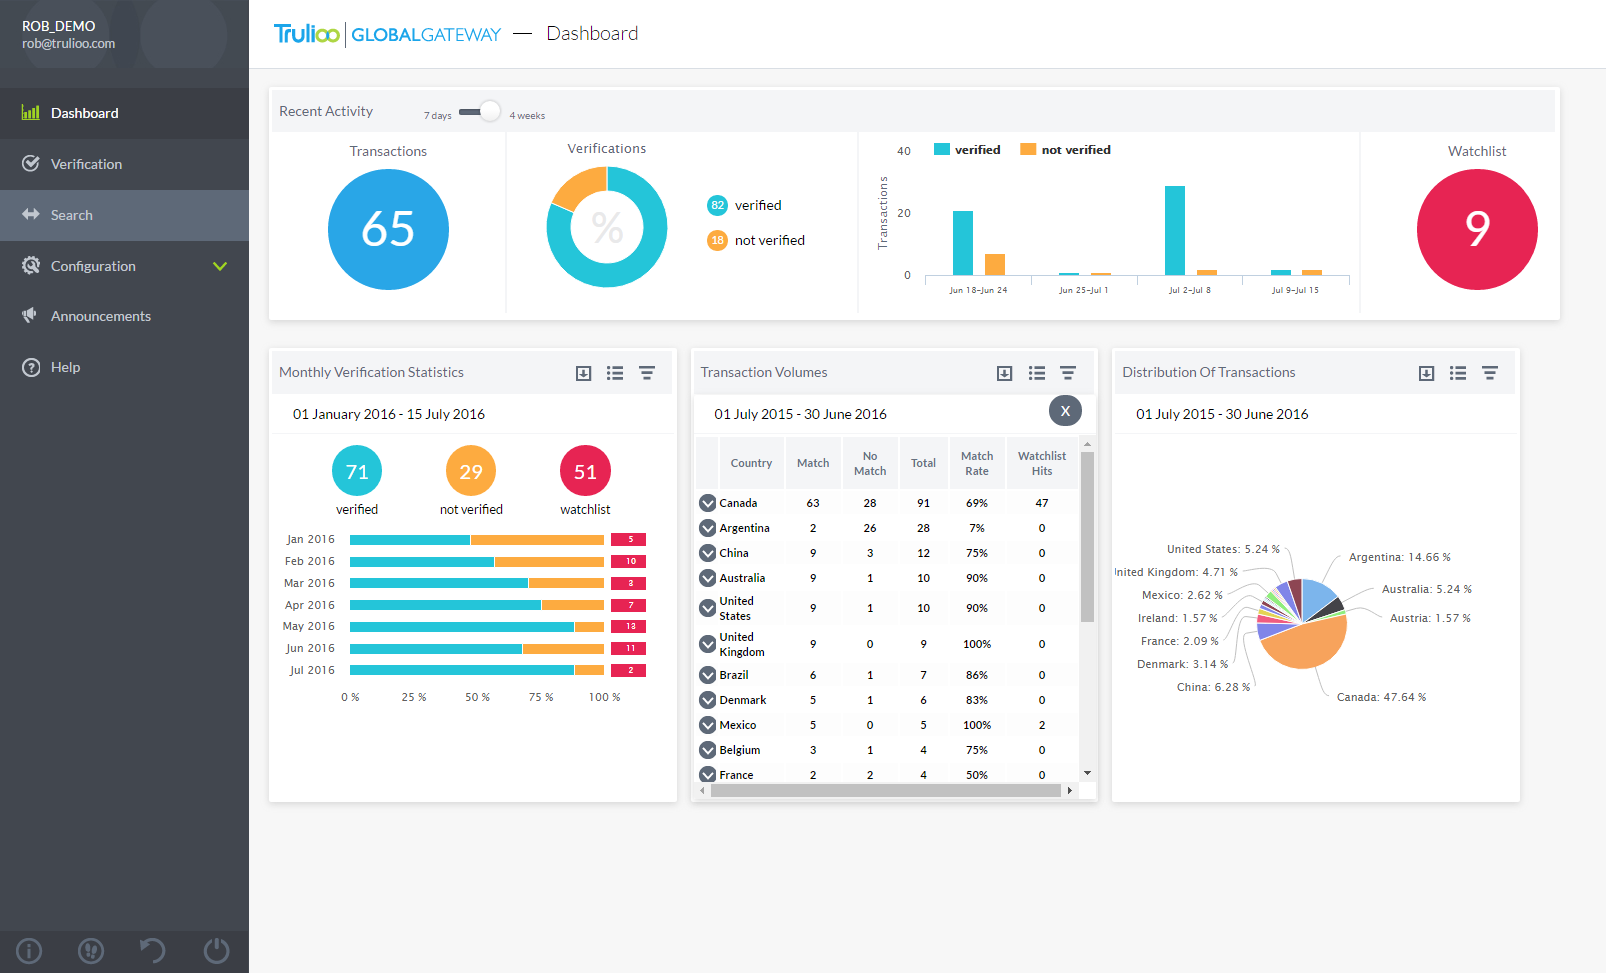Image resolution: width=1606 pixels, height=973 pixels.
Task: Click the Jan 2016 watchlist badge 5
Action: (x=630, y=540)
